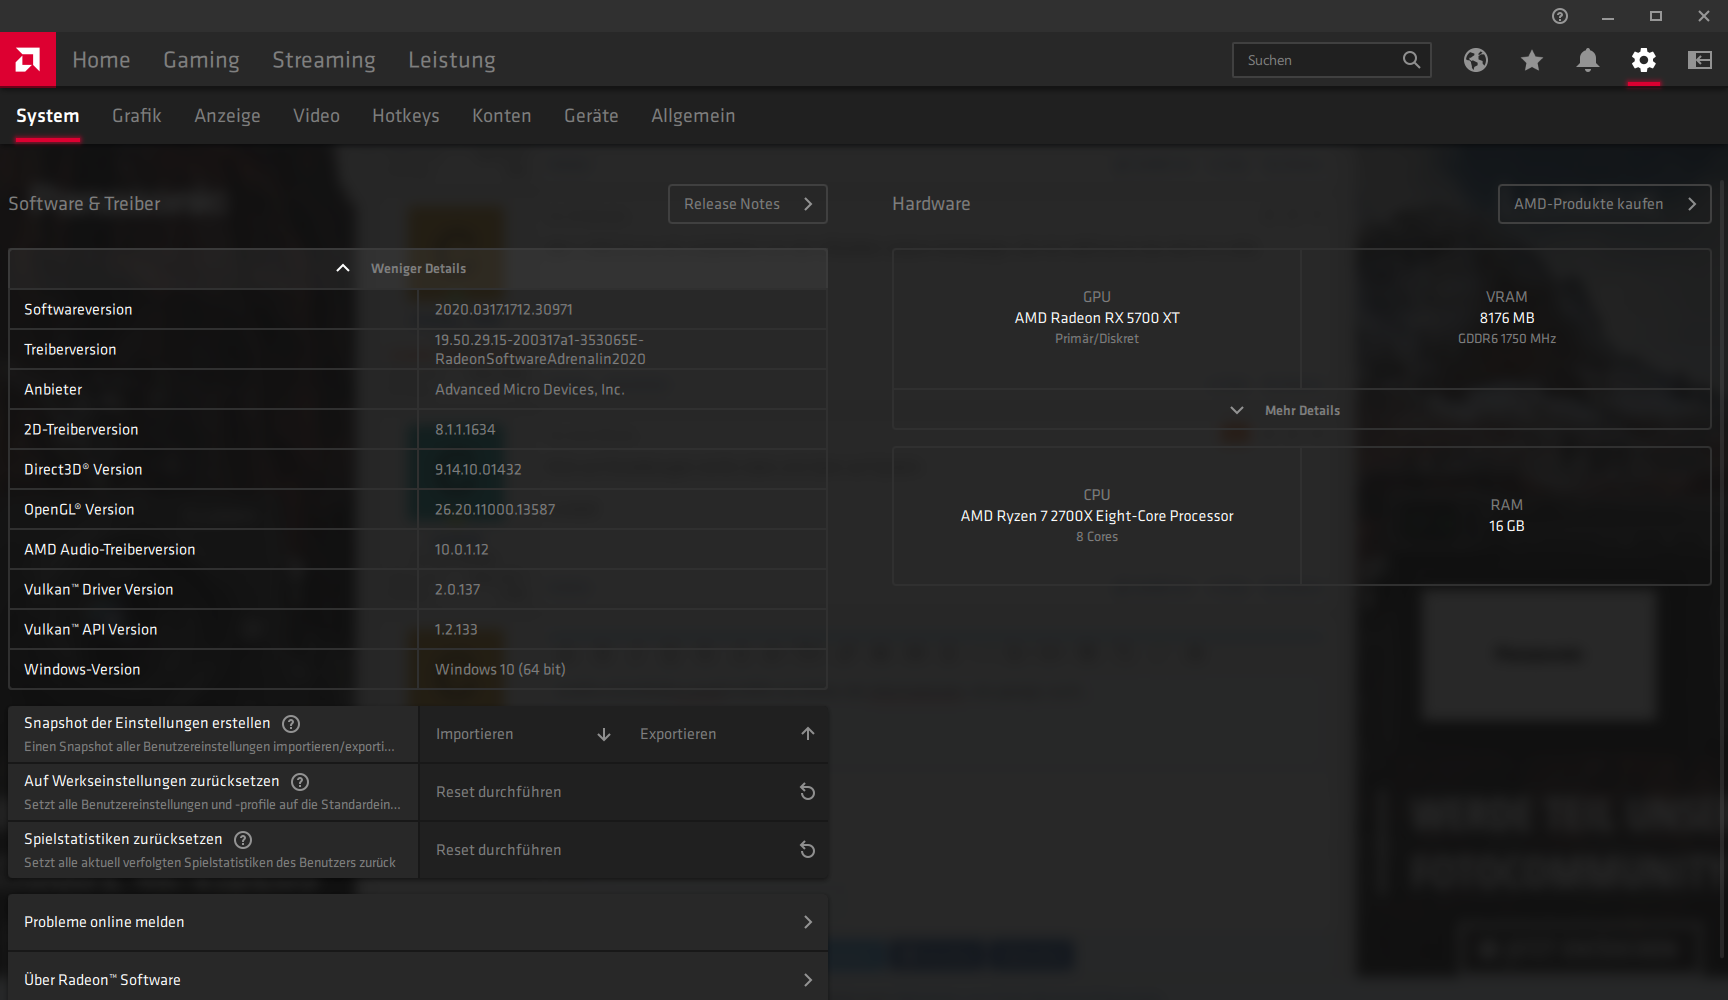Click 2D-Treiberversion value 8.1.1.1634
Screen dimensions: 1728x1000
click(x=465, y=430)
